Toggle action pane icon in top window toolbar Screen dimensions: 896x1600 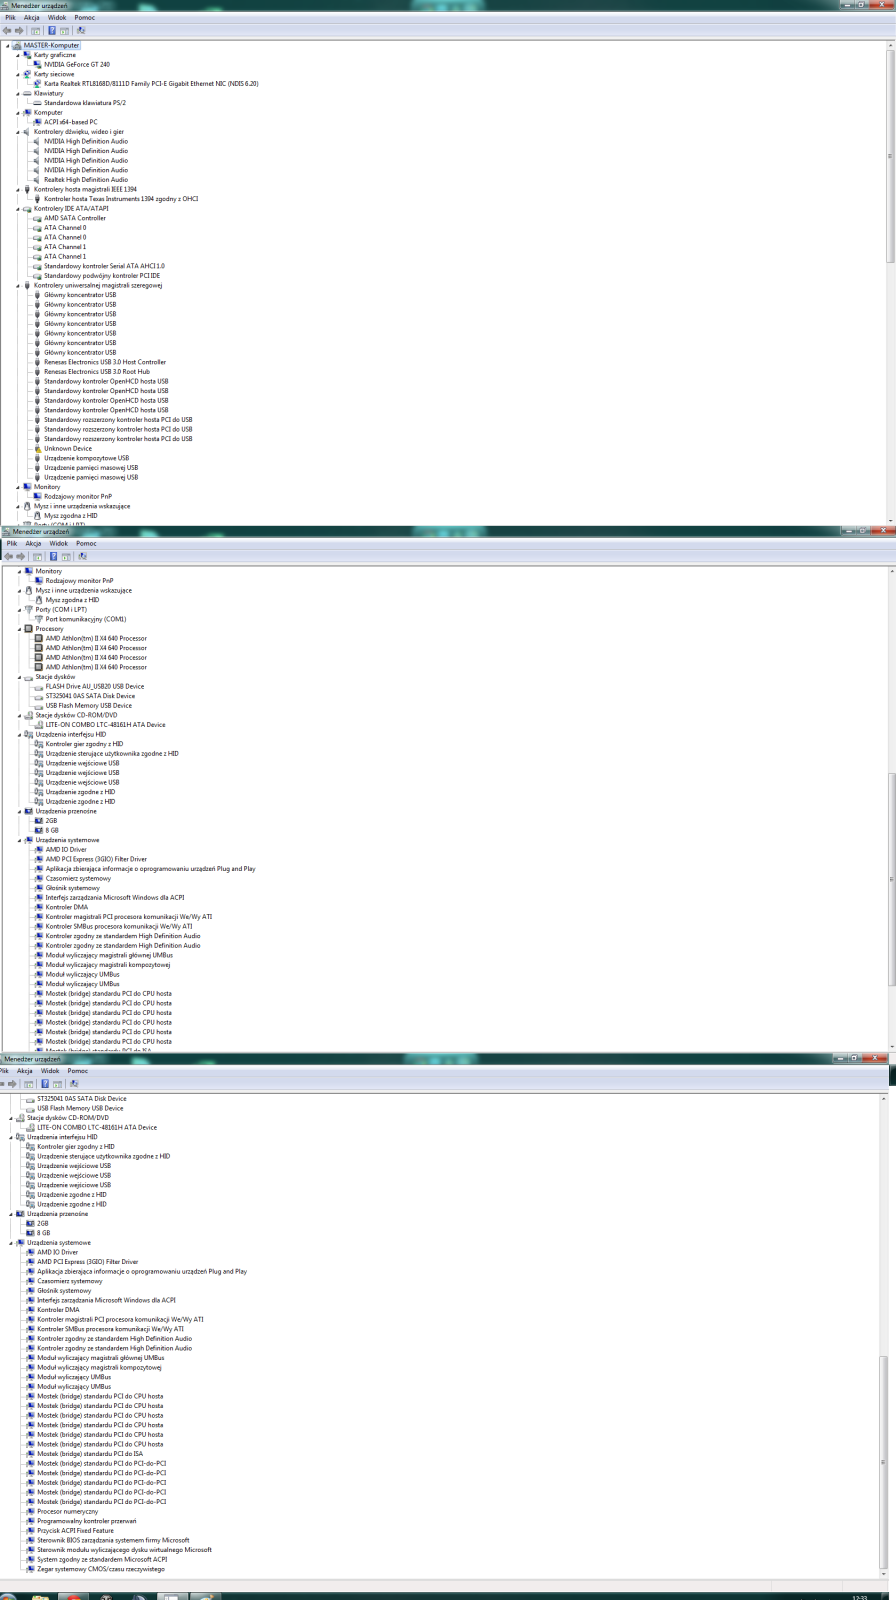[x=64, y=30]
